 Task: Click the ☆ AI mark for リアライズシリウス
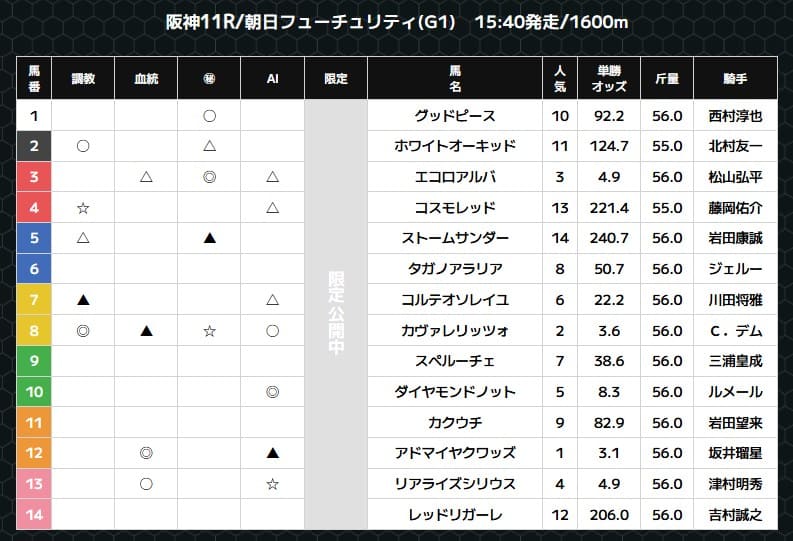pos(272,484)
